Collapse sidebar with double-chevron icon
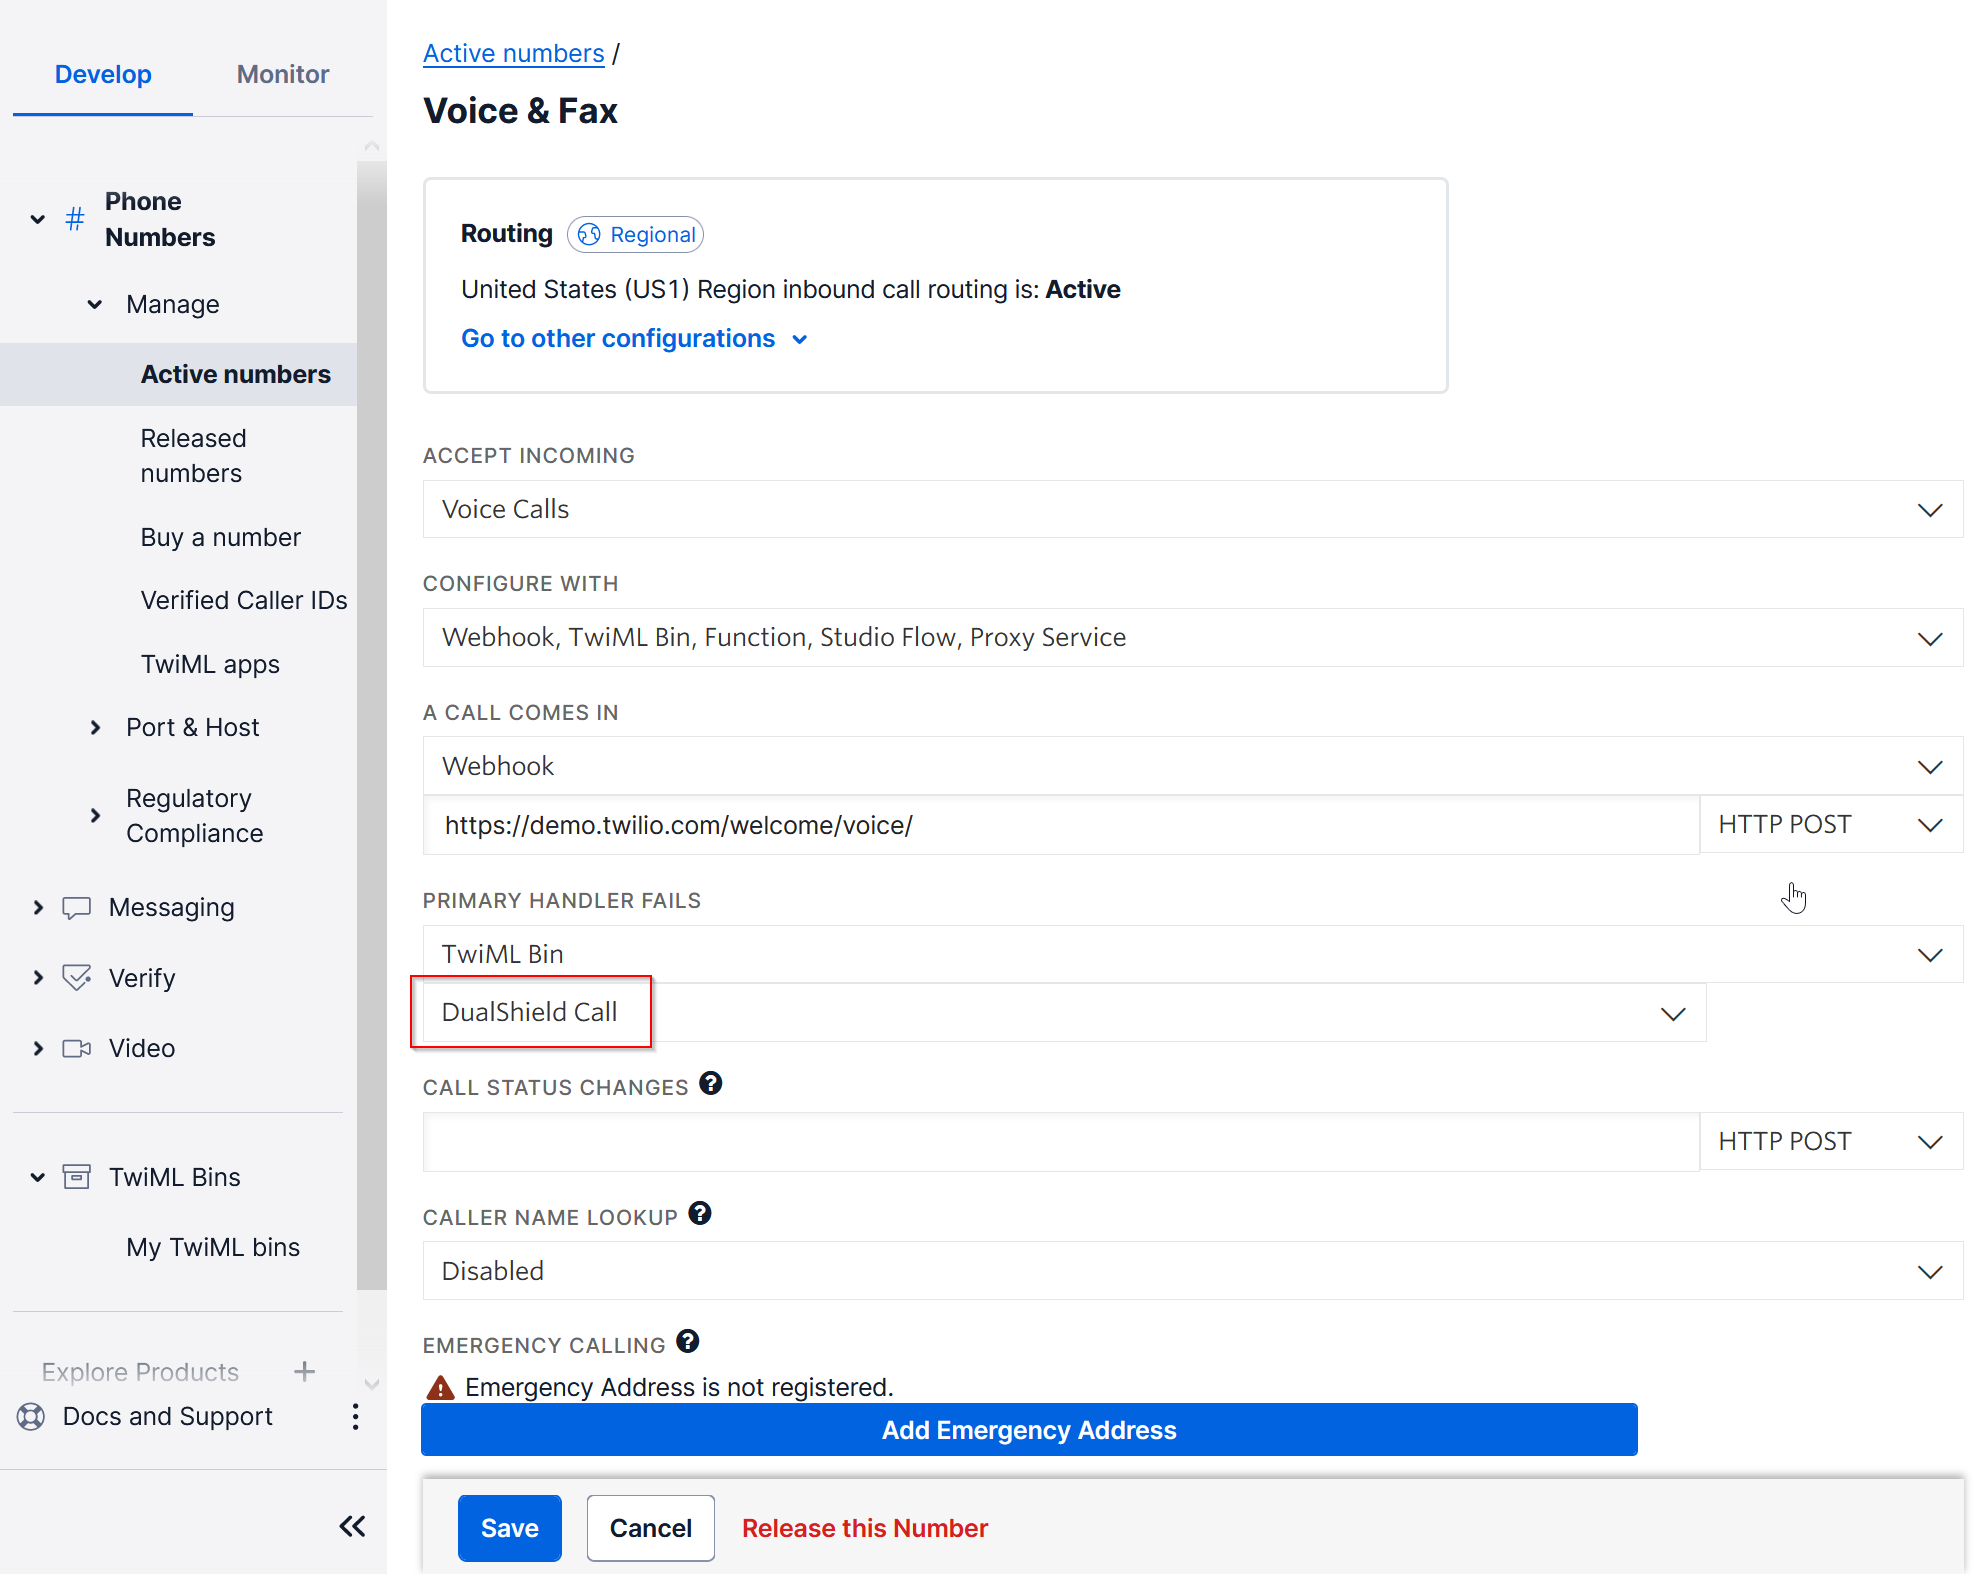The height and width of the screenshot is (1574, 1988). coord(352,1526)
